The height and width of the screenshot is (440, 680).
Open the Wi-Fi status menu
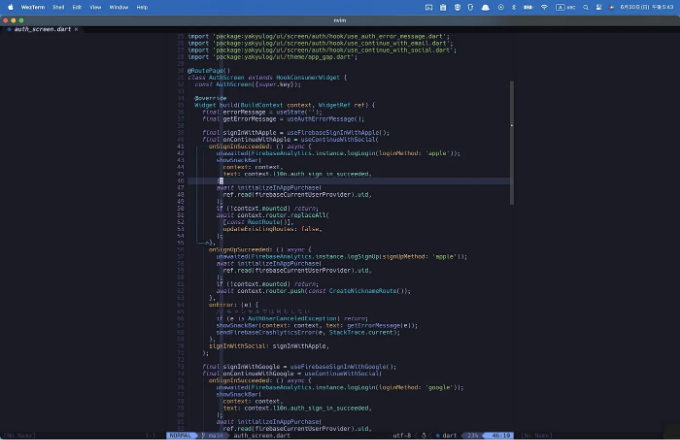pyautogui.click(x=544, y=7)
